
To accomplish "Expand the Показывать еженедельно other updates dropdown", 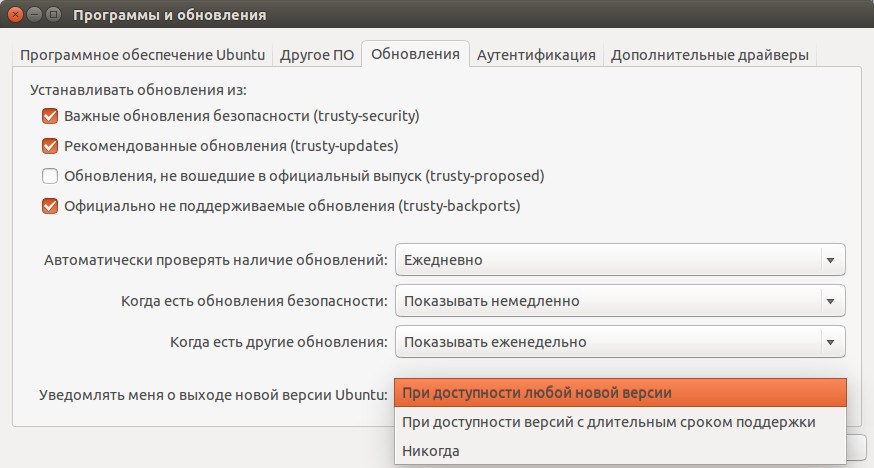I will point(620,342).
